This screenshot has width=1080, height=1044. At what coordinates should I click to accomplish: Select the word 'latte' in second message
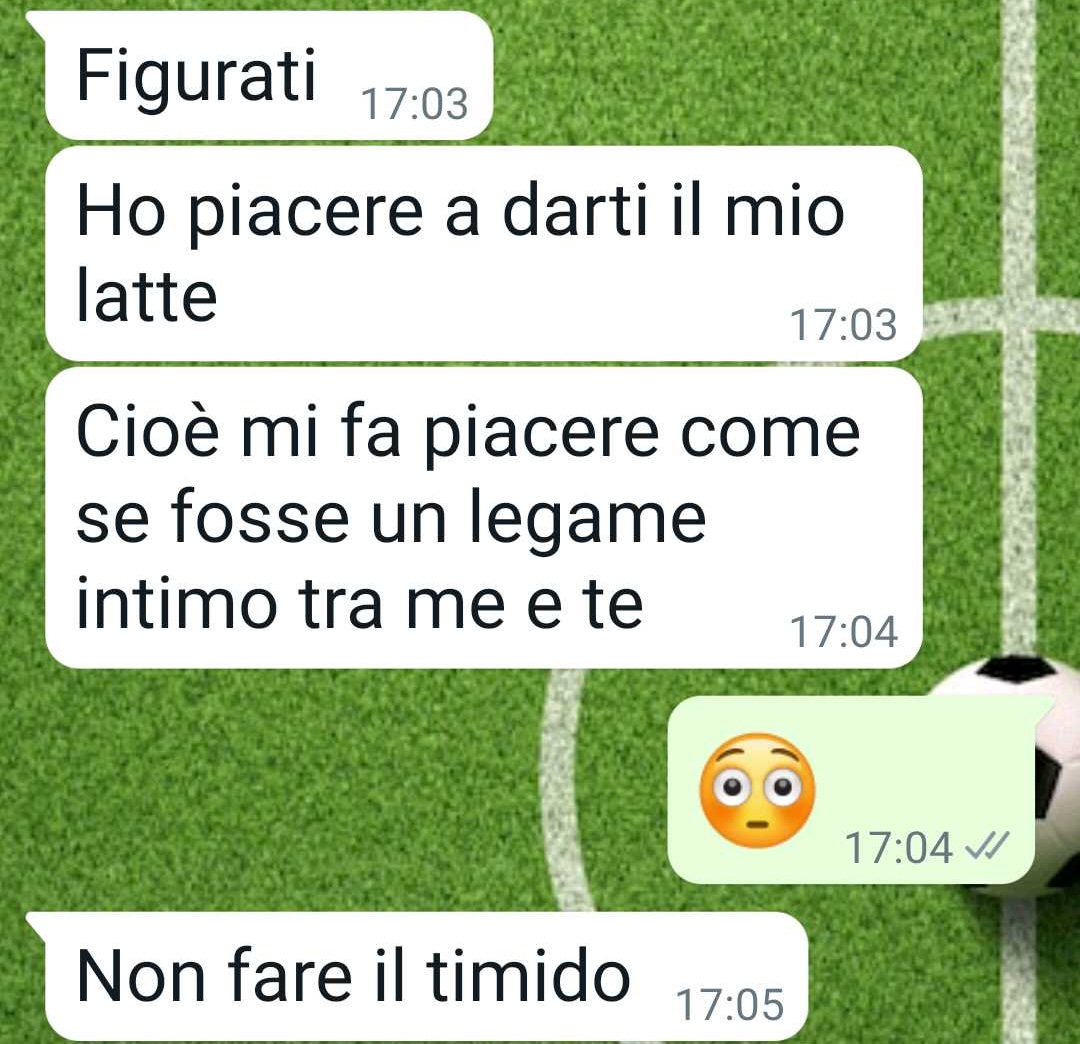click(x=147, y=295)
